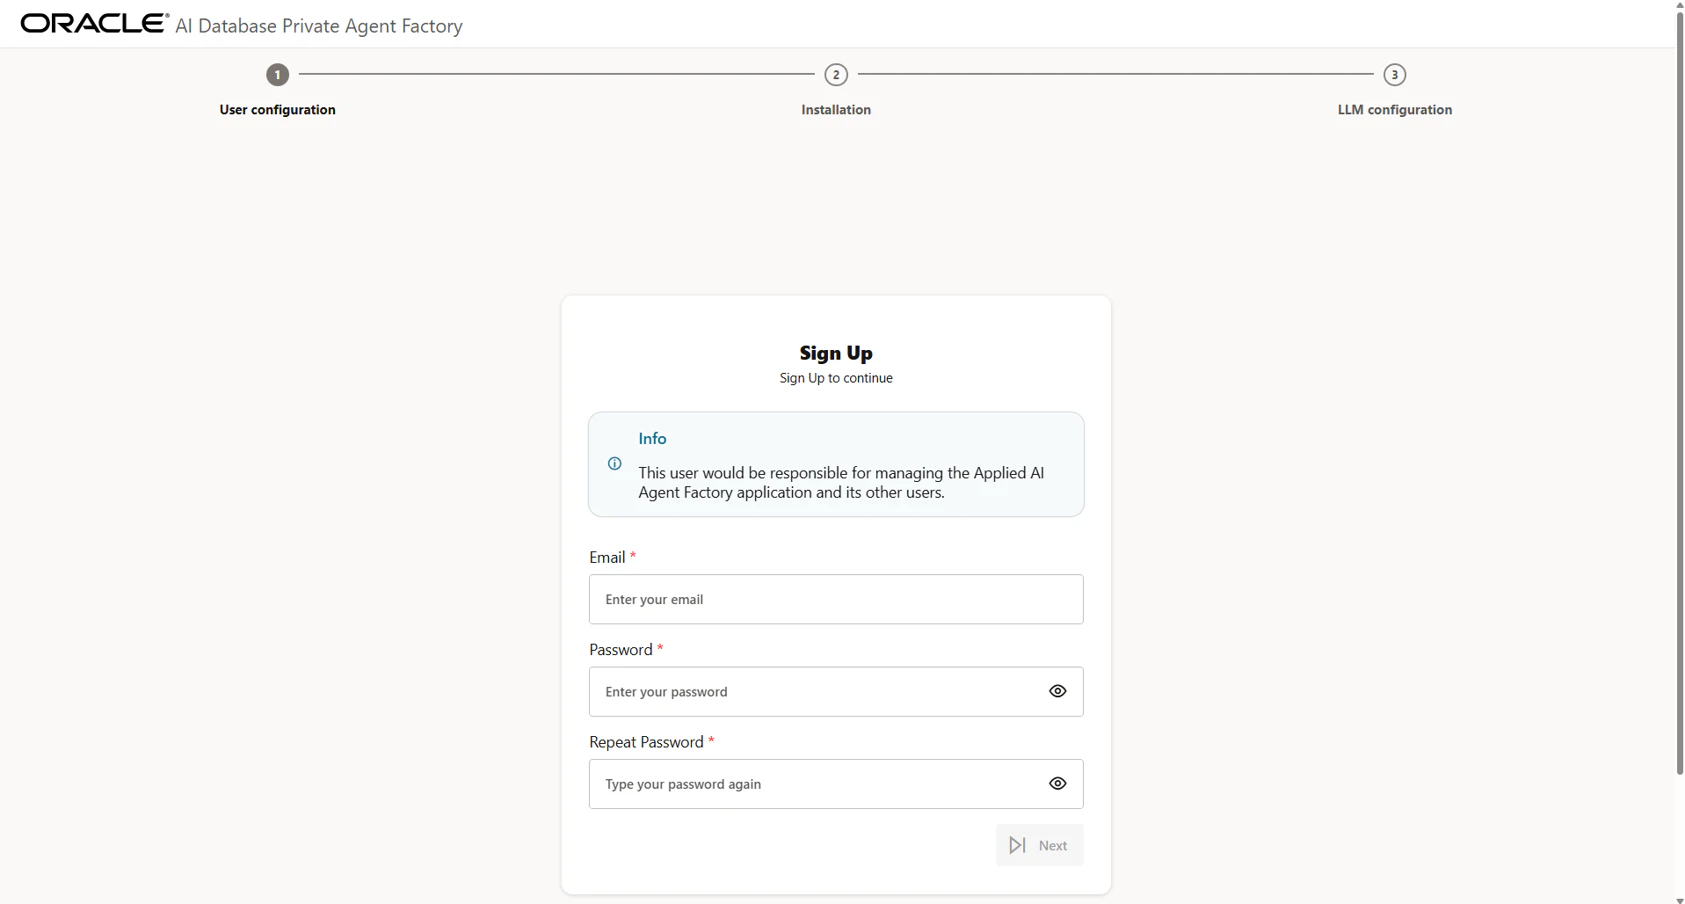Show the Repeat Password contents via eye icon
The height and width of the screenshot is (904, 1685).
click(1058, 784)
